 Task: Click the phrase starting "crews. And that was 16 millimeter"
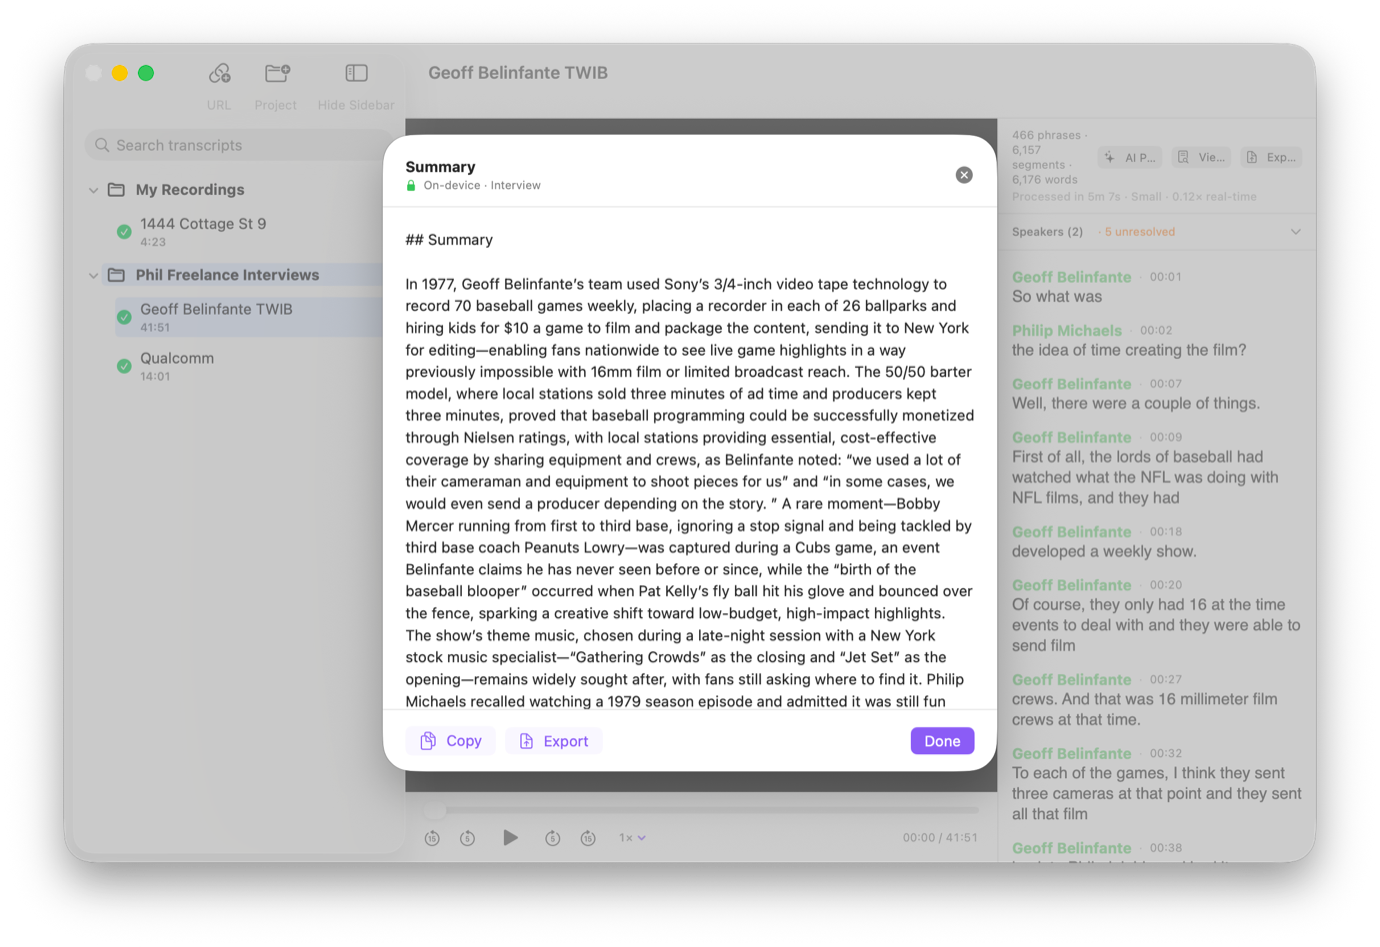point(1145,709)
